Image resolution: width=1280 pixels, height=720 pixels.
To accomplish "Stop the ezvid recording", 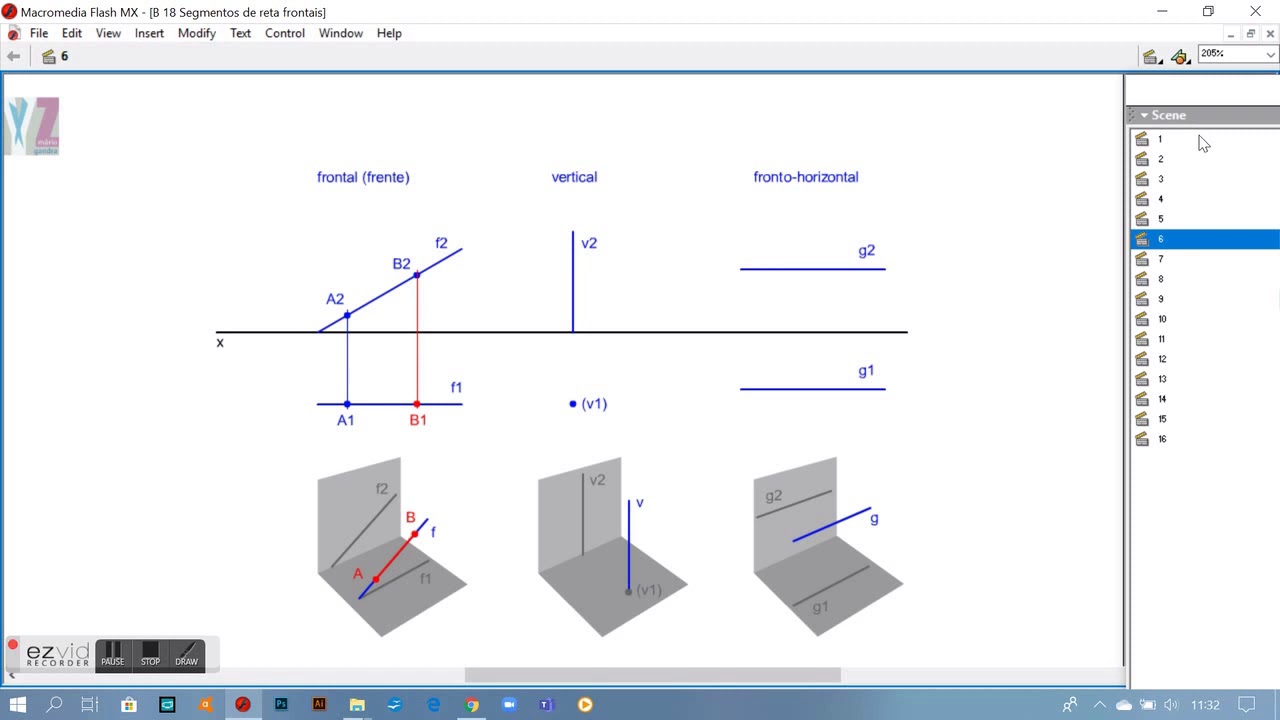I will pyautogui.click(x=150, y=654).
